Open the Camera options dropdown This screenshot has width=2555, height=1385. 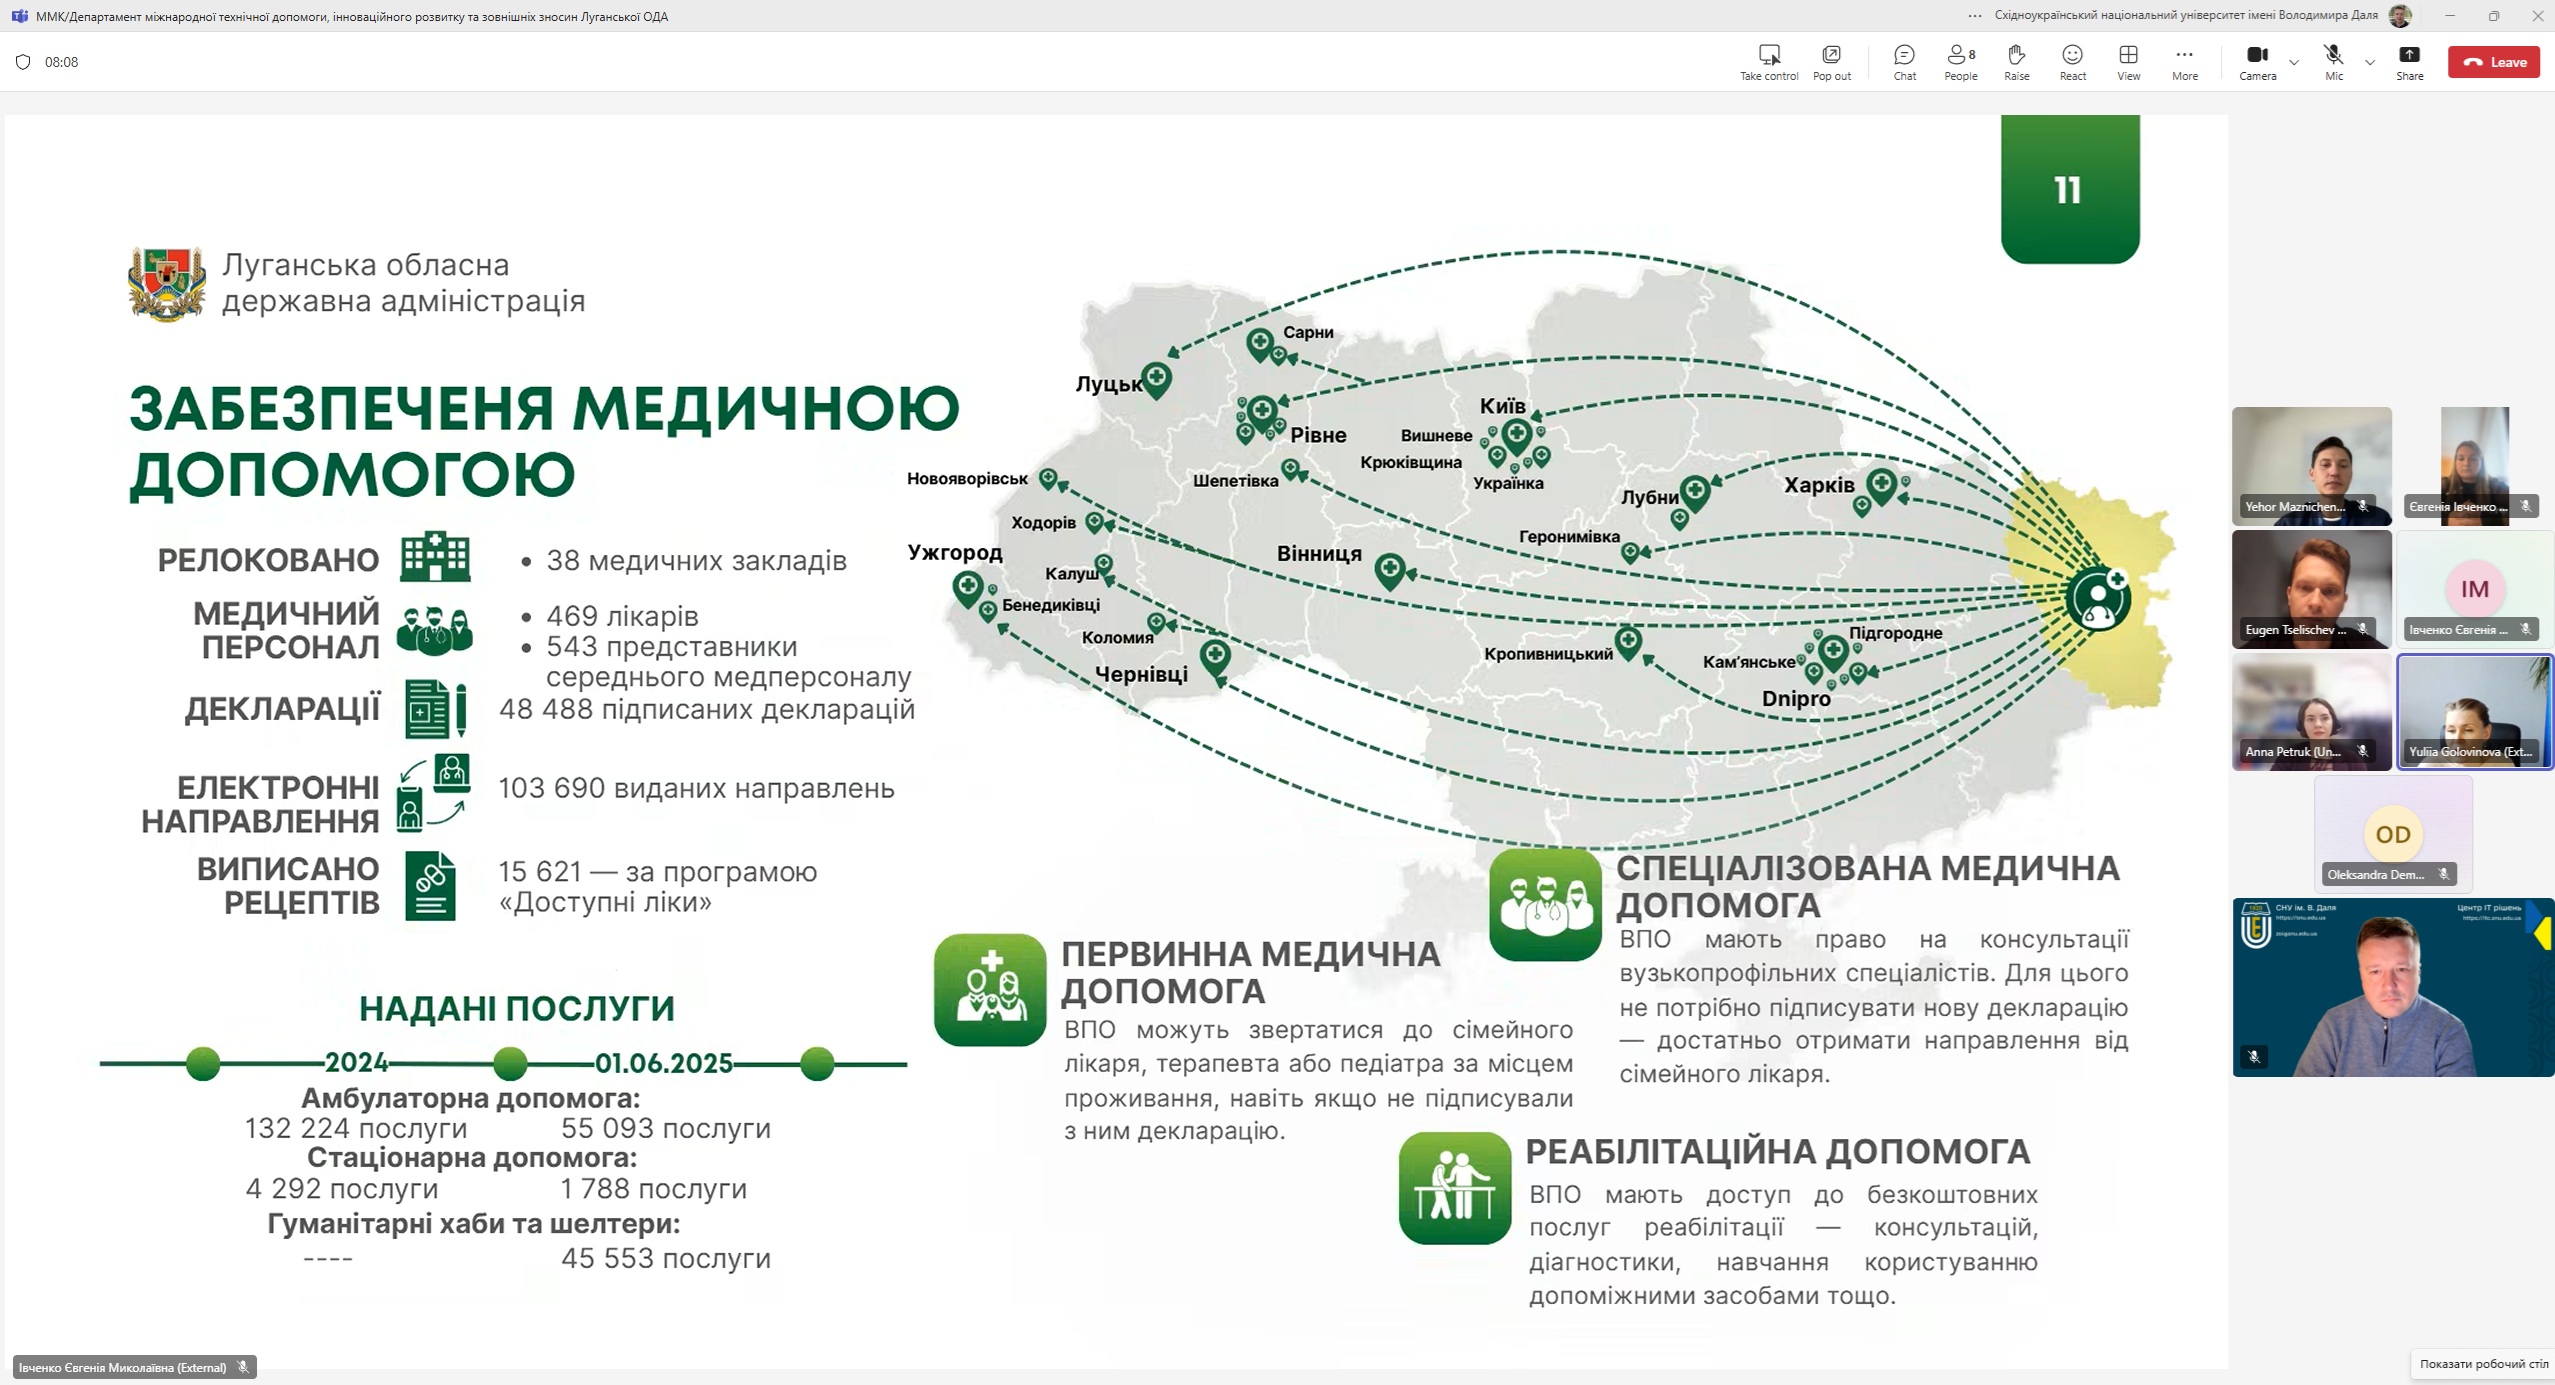coord(2293,62)
